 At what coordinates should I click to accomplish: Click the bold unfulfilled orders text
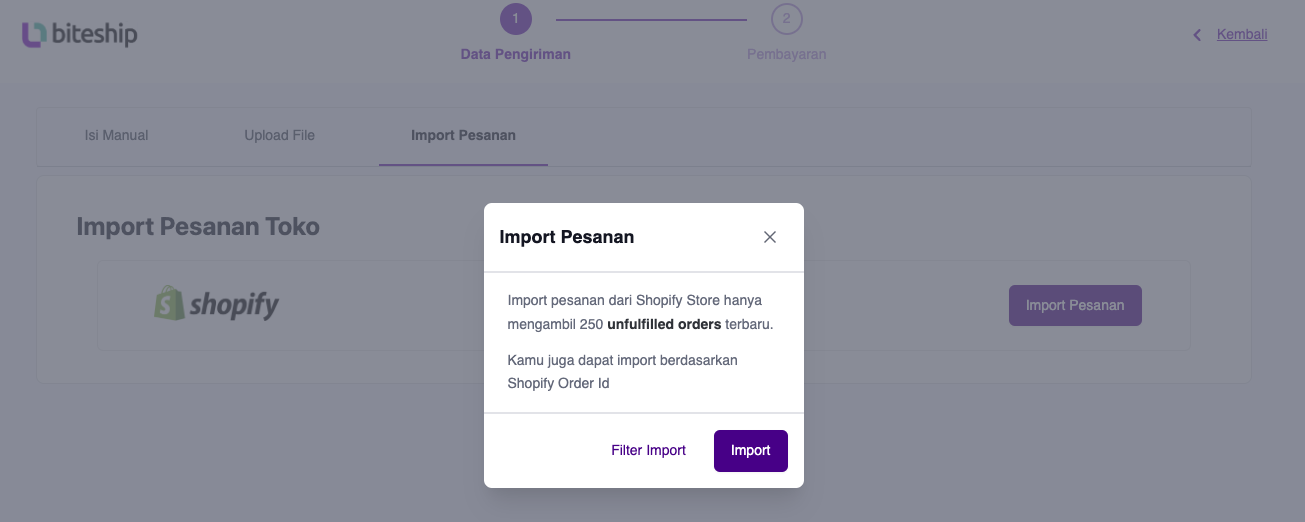coord(664,325)
